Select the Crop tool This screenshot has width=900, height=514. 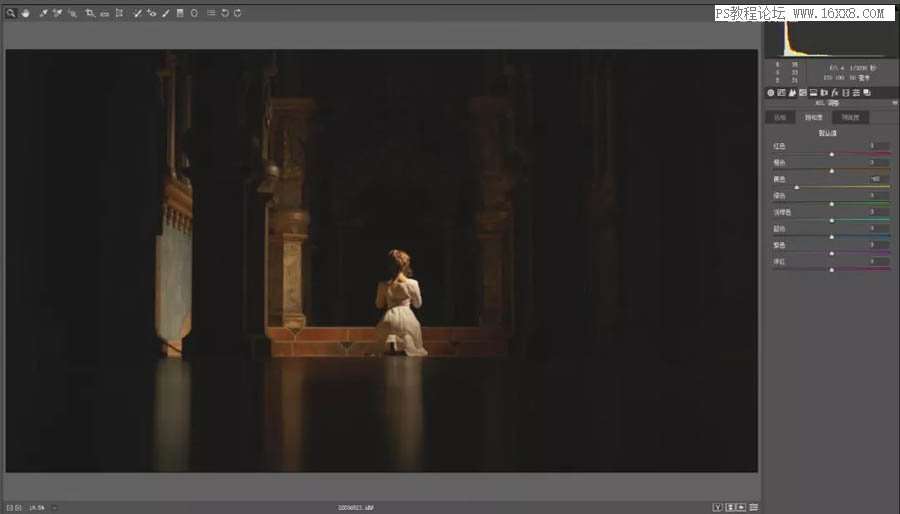click(x=90, y=13)
